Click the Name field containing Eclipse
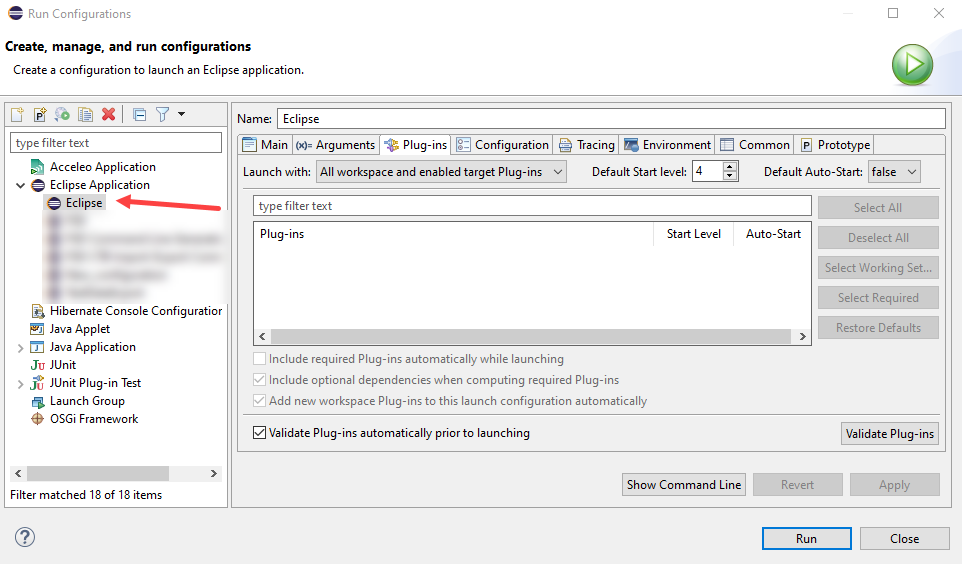The image size is (962, 564). coord(611,119)
